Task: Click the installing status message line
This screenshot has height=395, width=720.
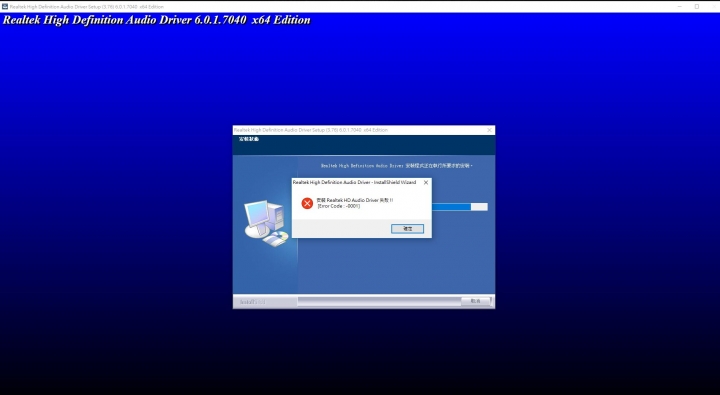Action: (397, 165)
